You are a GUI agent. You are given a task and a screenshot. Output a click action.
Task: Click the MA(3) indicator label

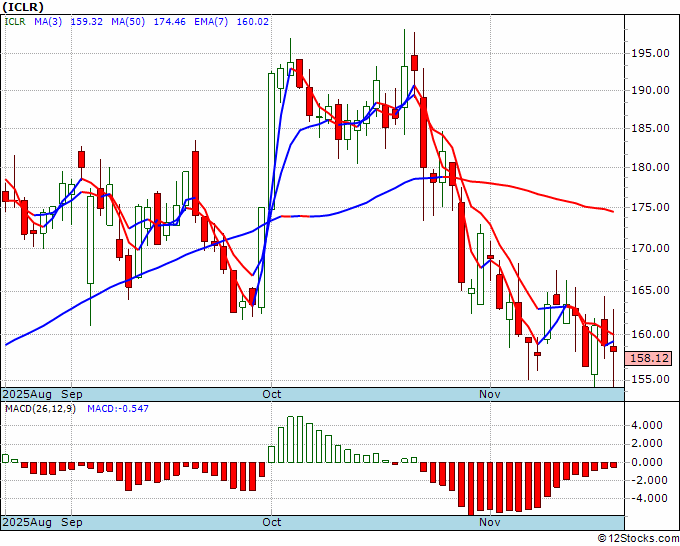point(48,22)
